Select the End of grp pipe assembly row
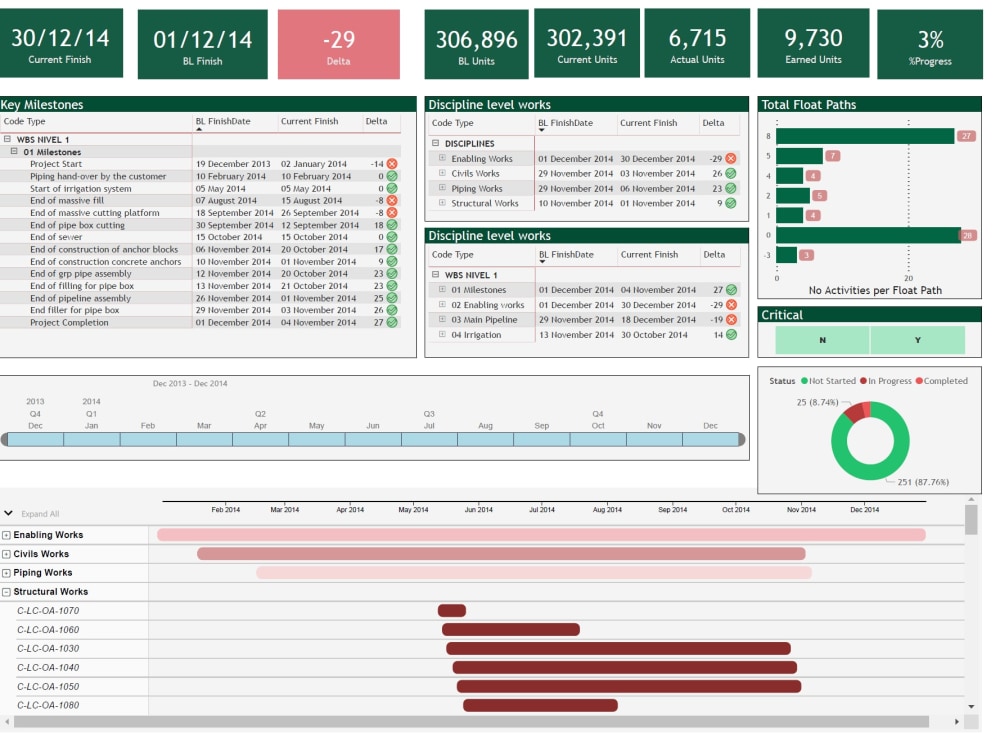 click(x=200, y=274)
